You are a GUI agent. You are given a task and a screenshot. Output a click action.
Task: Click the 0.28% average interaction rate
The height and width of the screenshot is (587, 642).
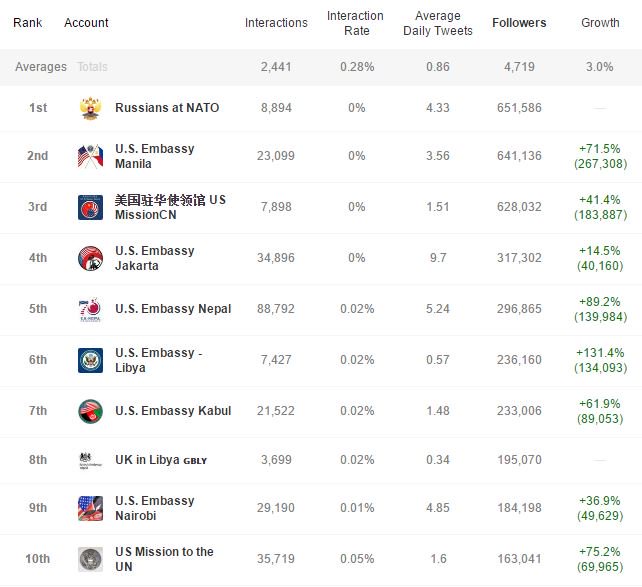pyautogui.click(x=357, y=67)
